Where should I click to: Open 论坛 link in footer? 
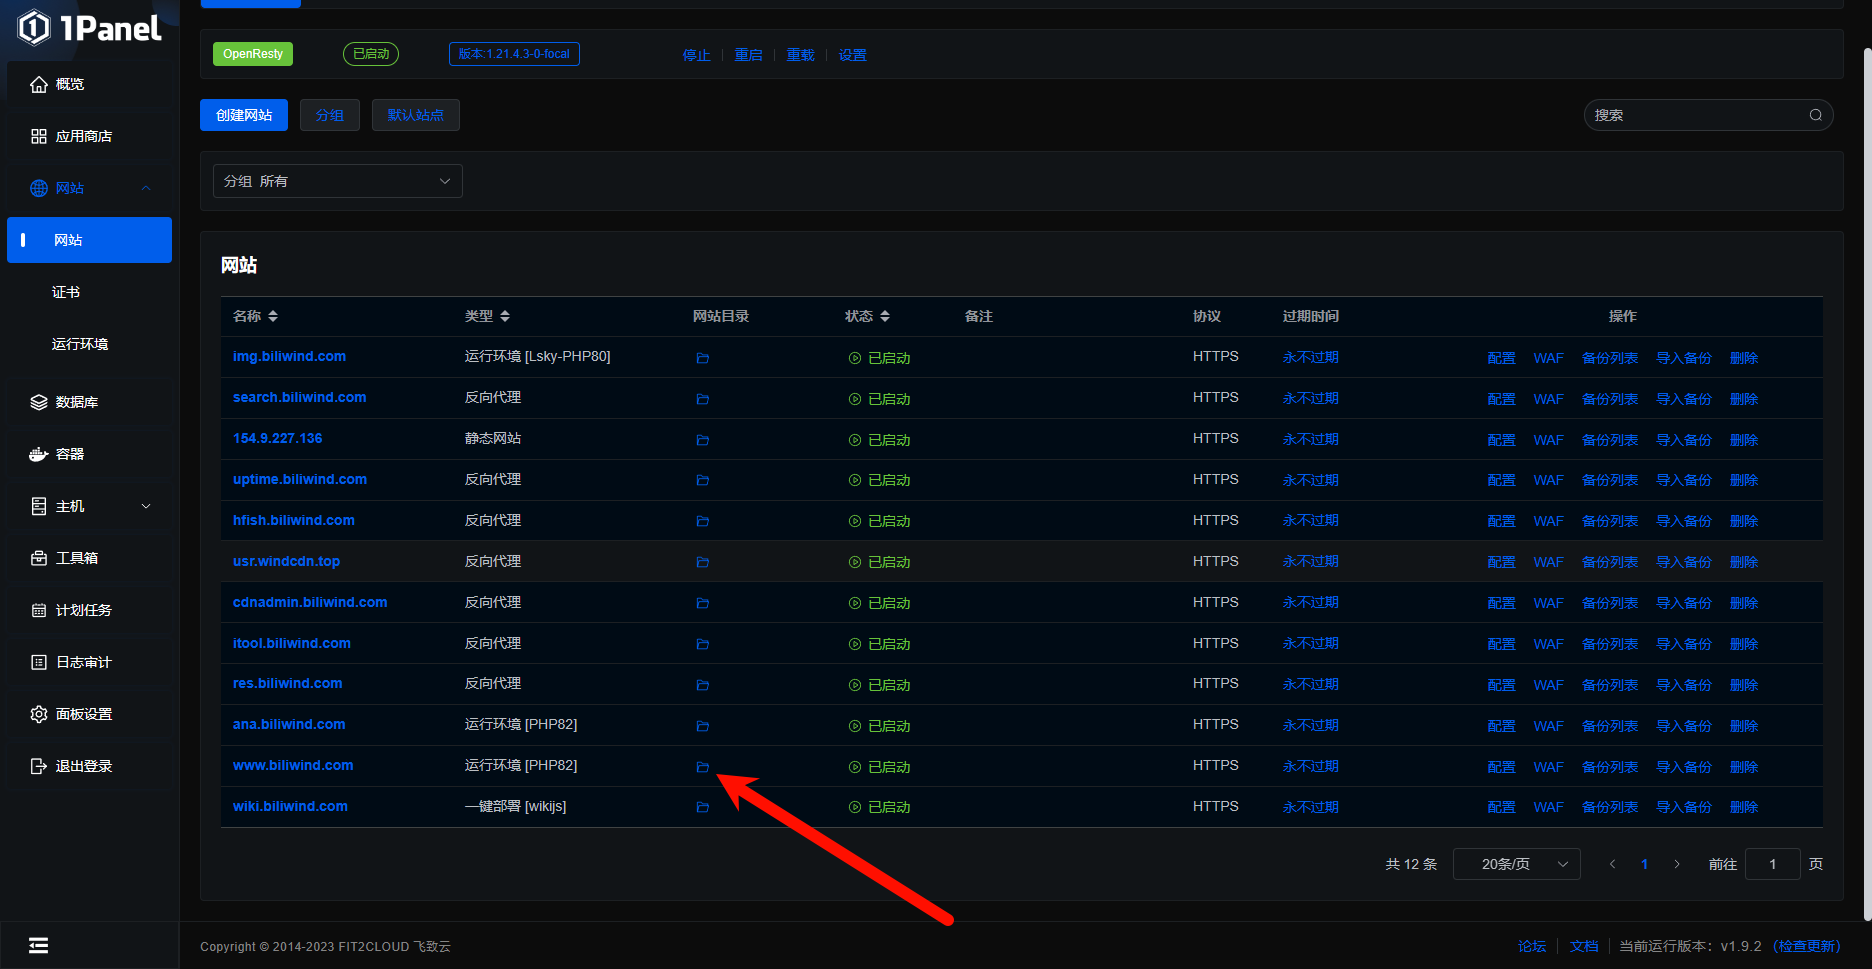(x=1532, y=946)
